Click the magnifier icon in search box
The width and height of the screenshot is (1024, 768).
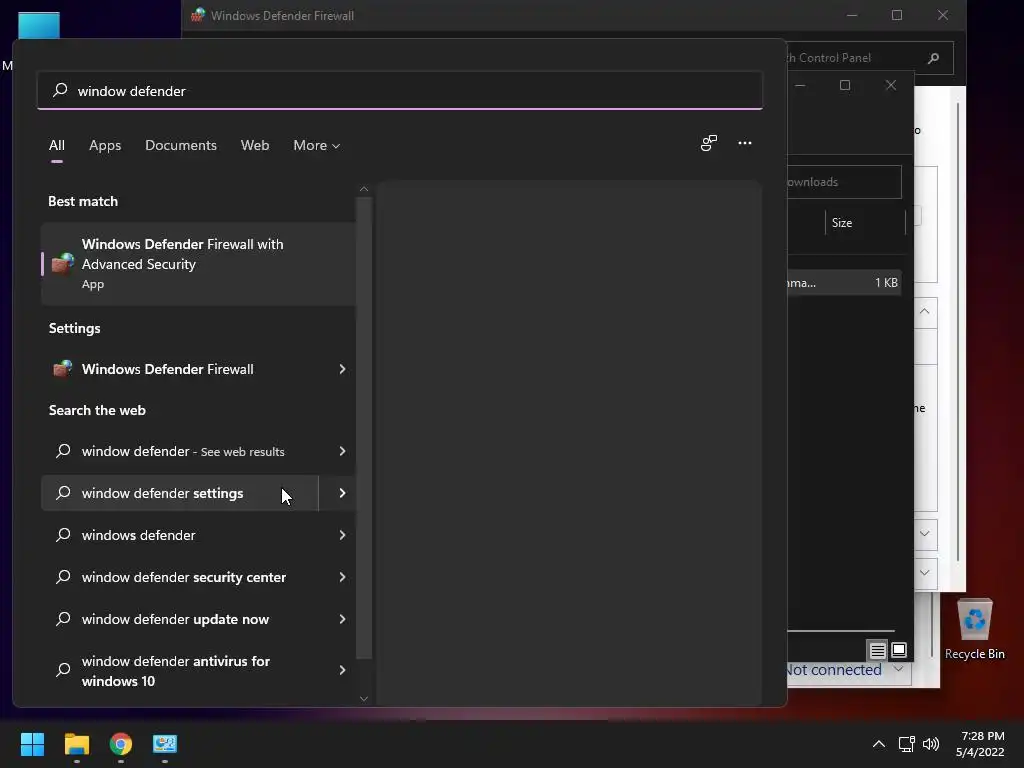[x=60, y=90]
